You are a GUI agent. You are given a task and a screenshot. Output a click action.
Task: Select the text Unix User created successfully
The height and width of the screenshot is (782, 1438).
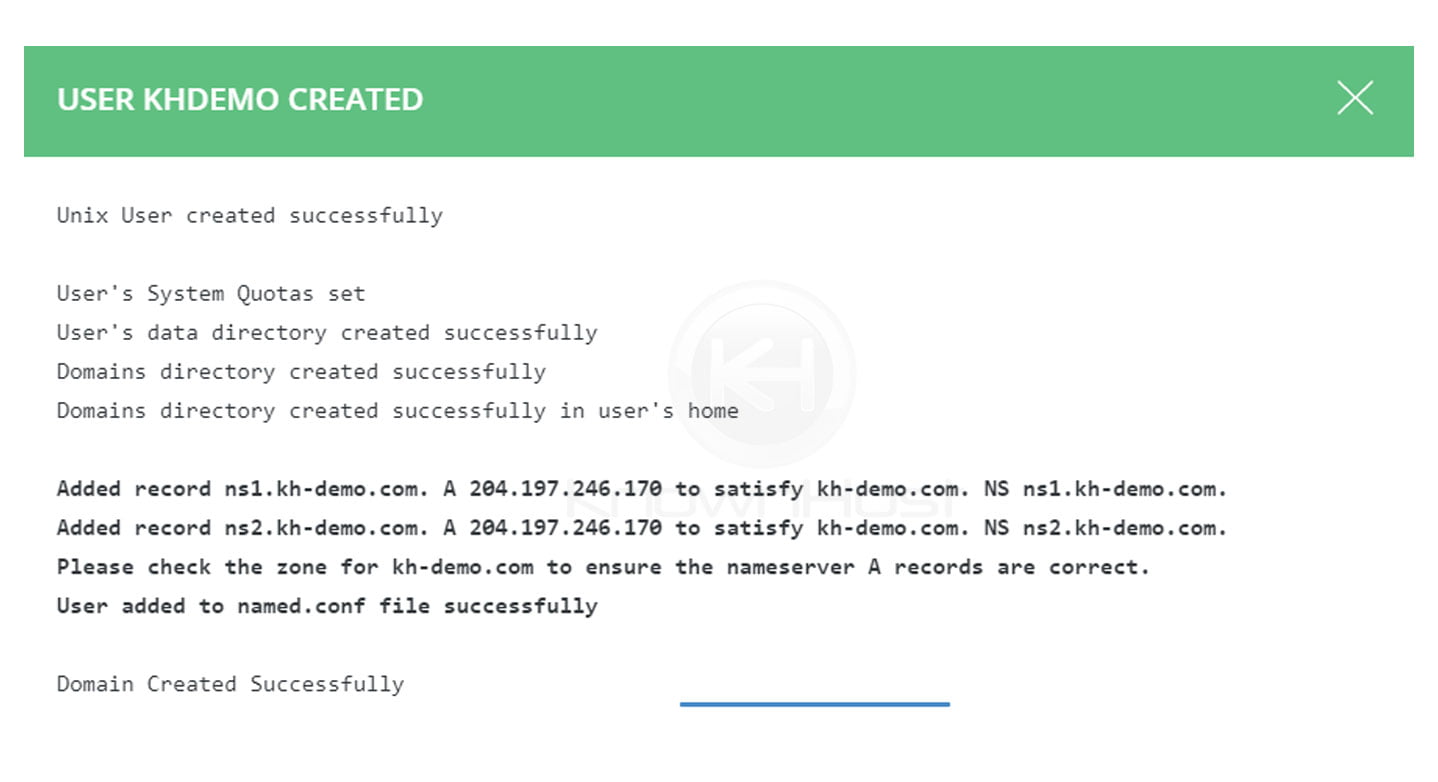point(249,215)
